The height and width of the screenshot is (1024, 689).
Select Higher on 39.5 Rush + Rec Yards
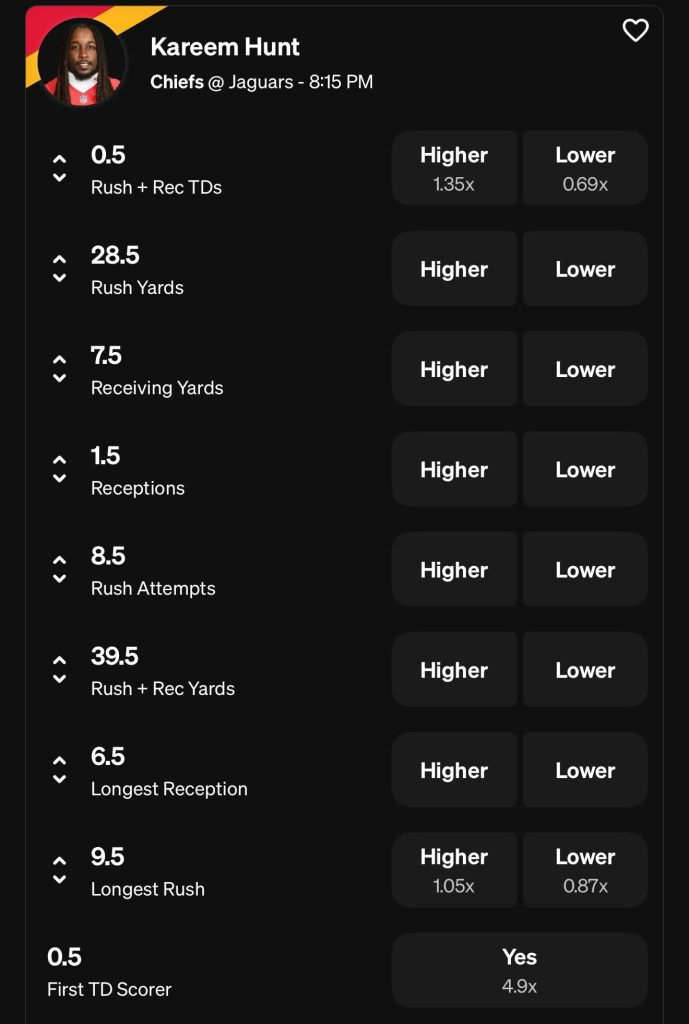[x=454, y=669]
